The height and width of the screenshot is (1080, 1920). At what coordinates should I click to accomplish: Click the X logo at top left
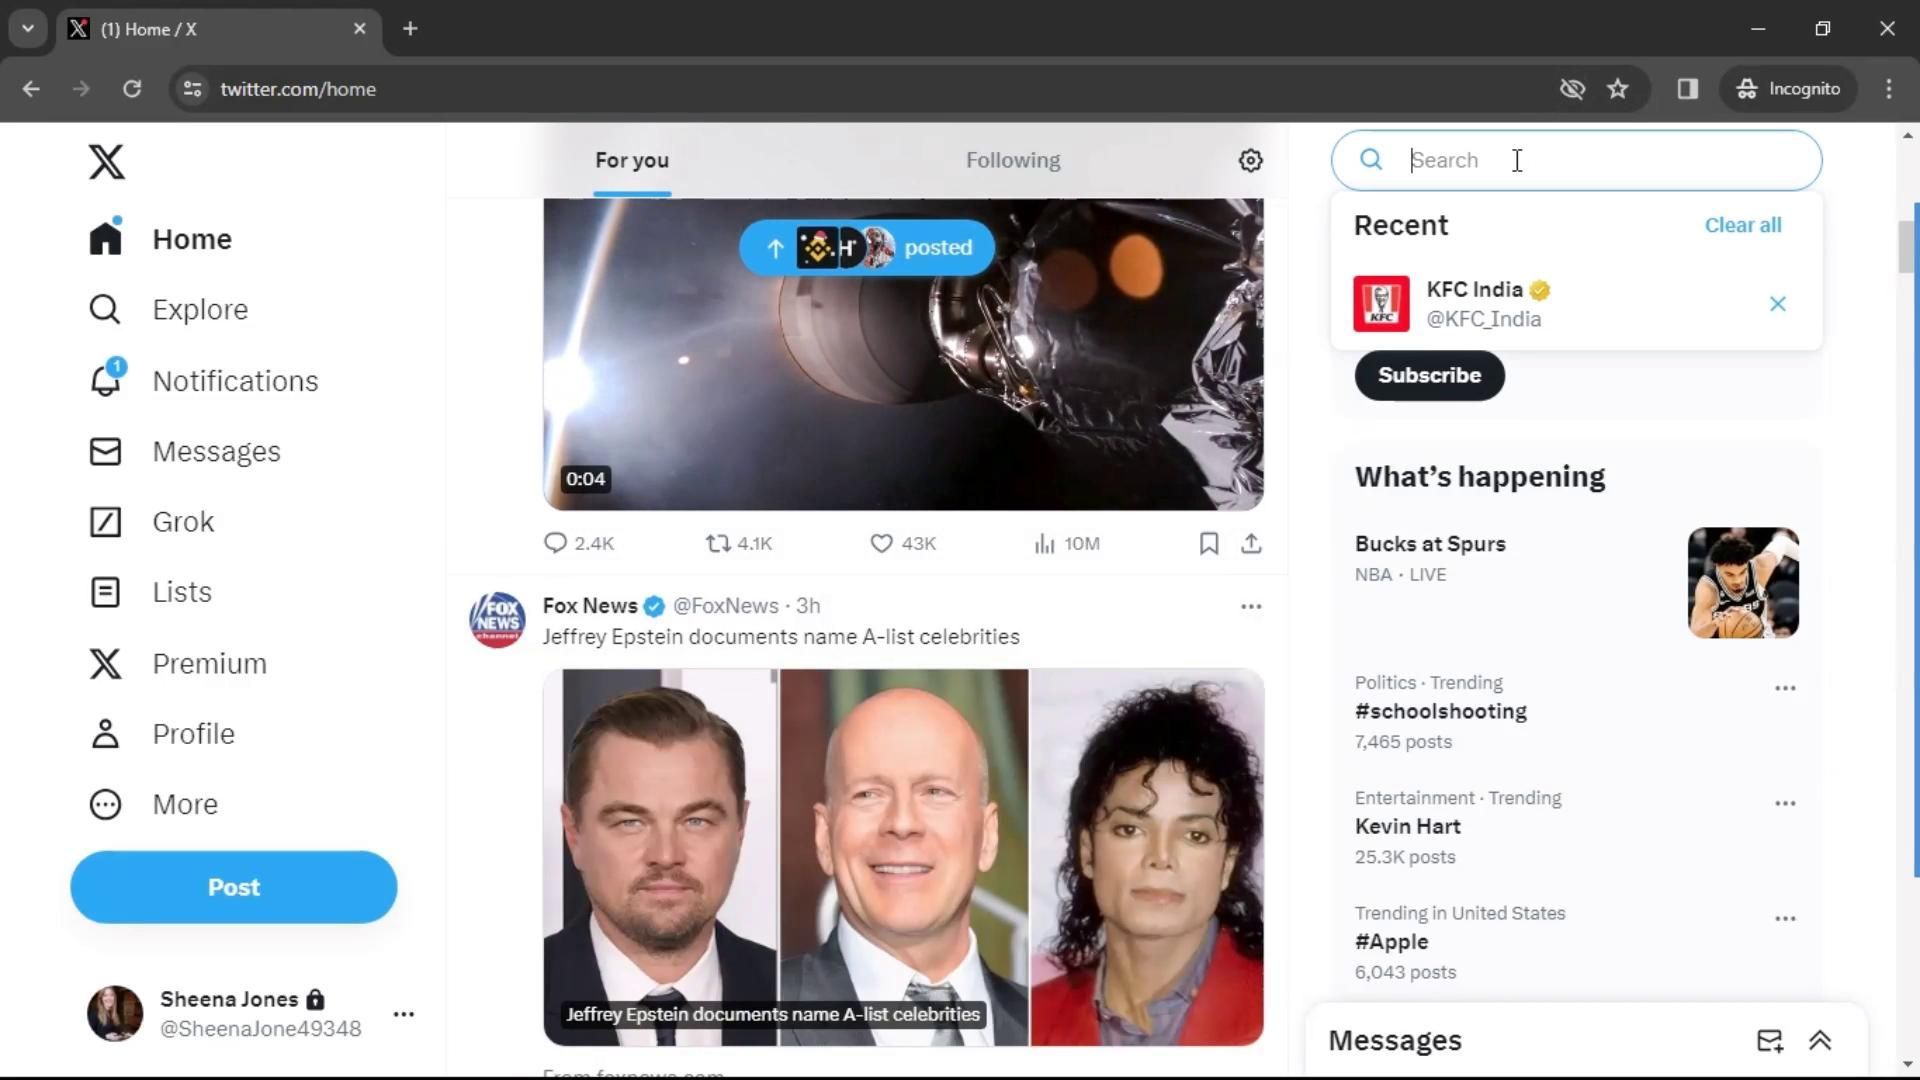(106, 161)
